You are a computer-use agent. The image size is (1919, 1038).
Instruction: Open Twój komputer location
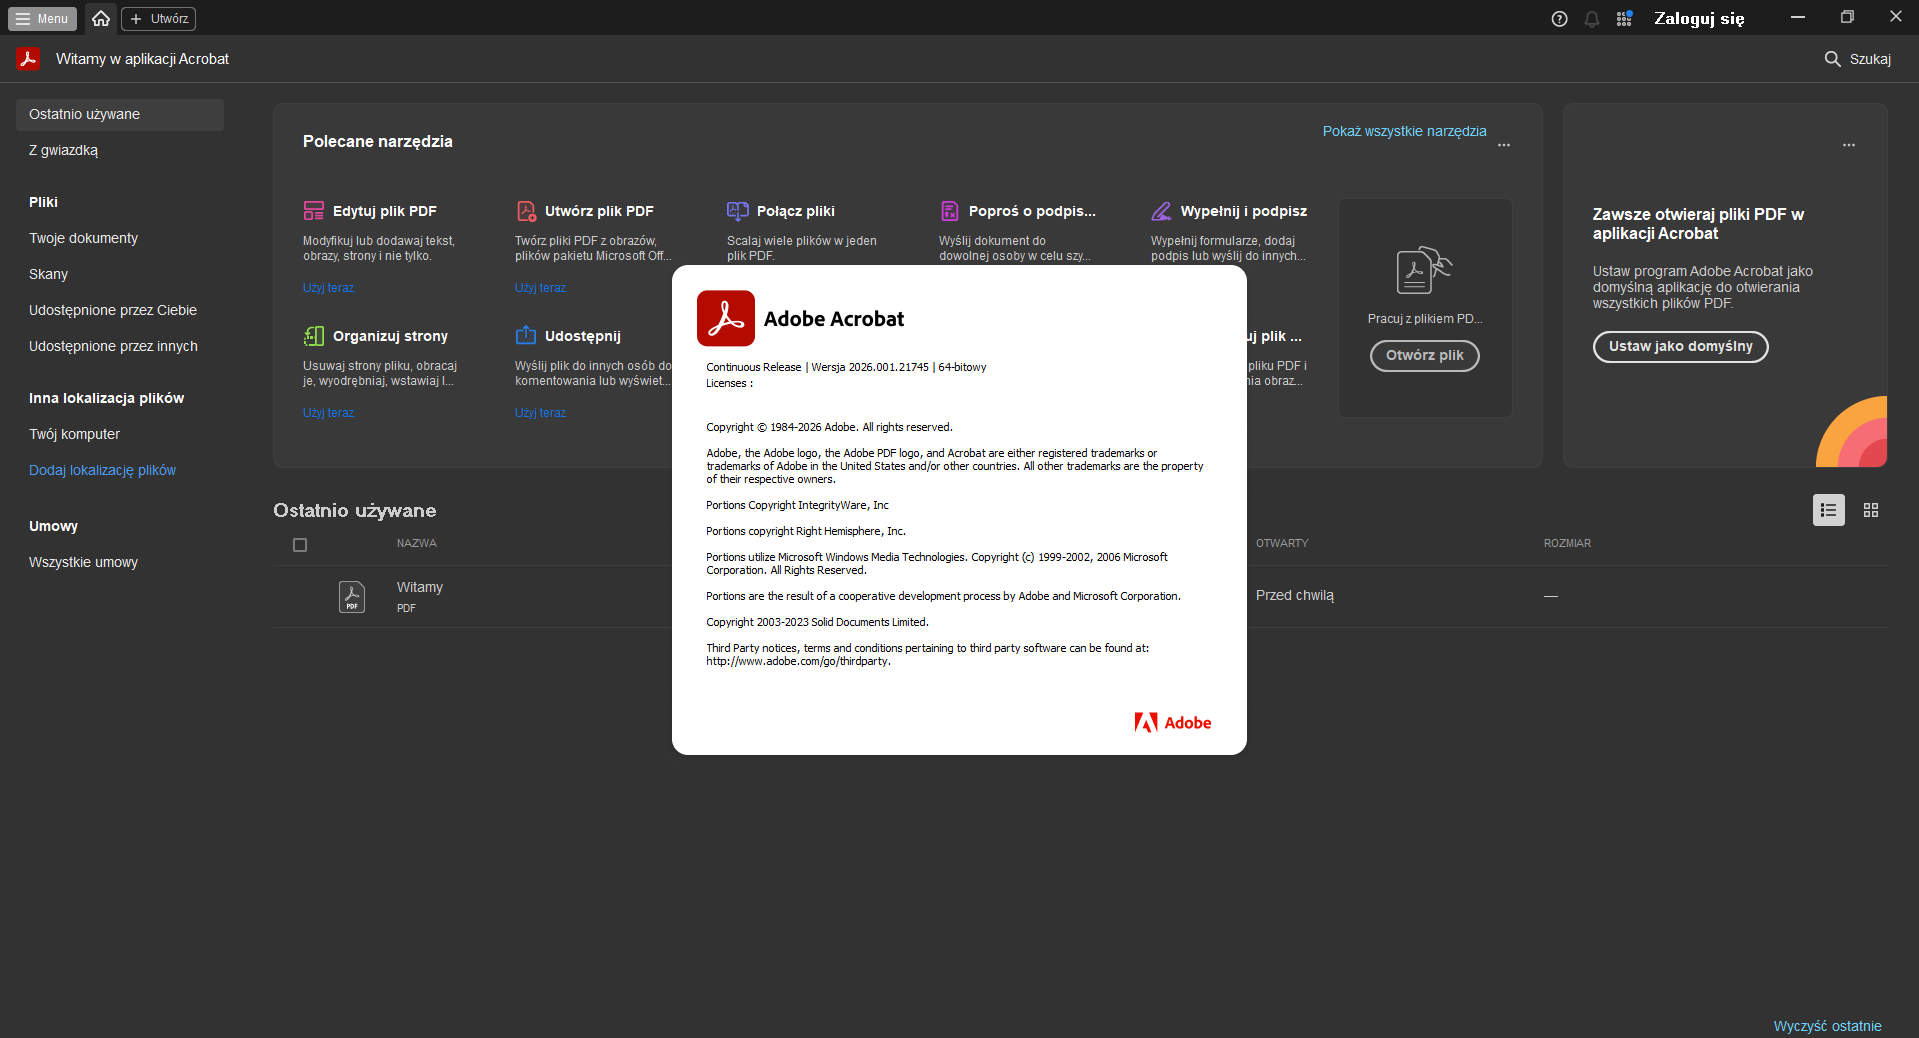[x=120, y=435]
